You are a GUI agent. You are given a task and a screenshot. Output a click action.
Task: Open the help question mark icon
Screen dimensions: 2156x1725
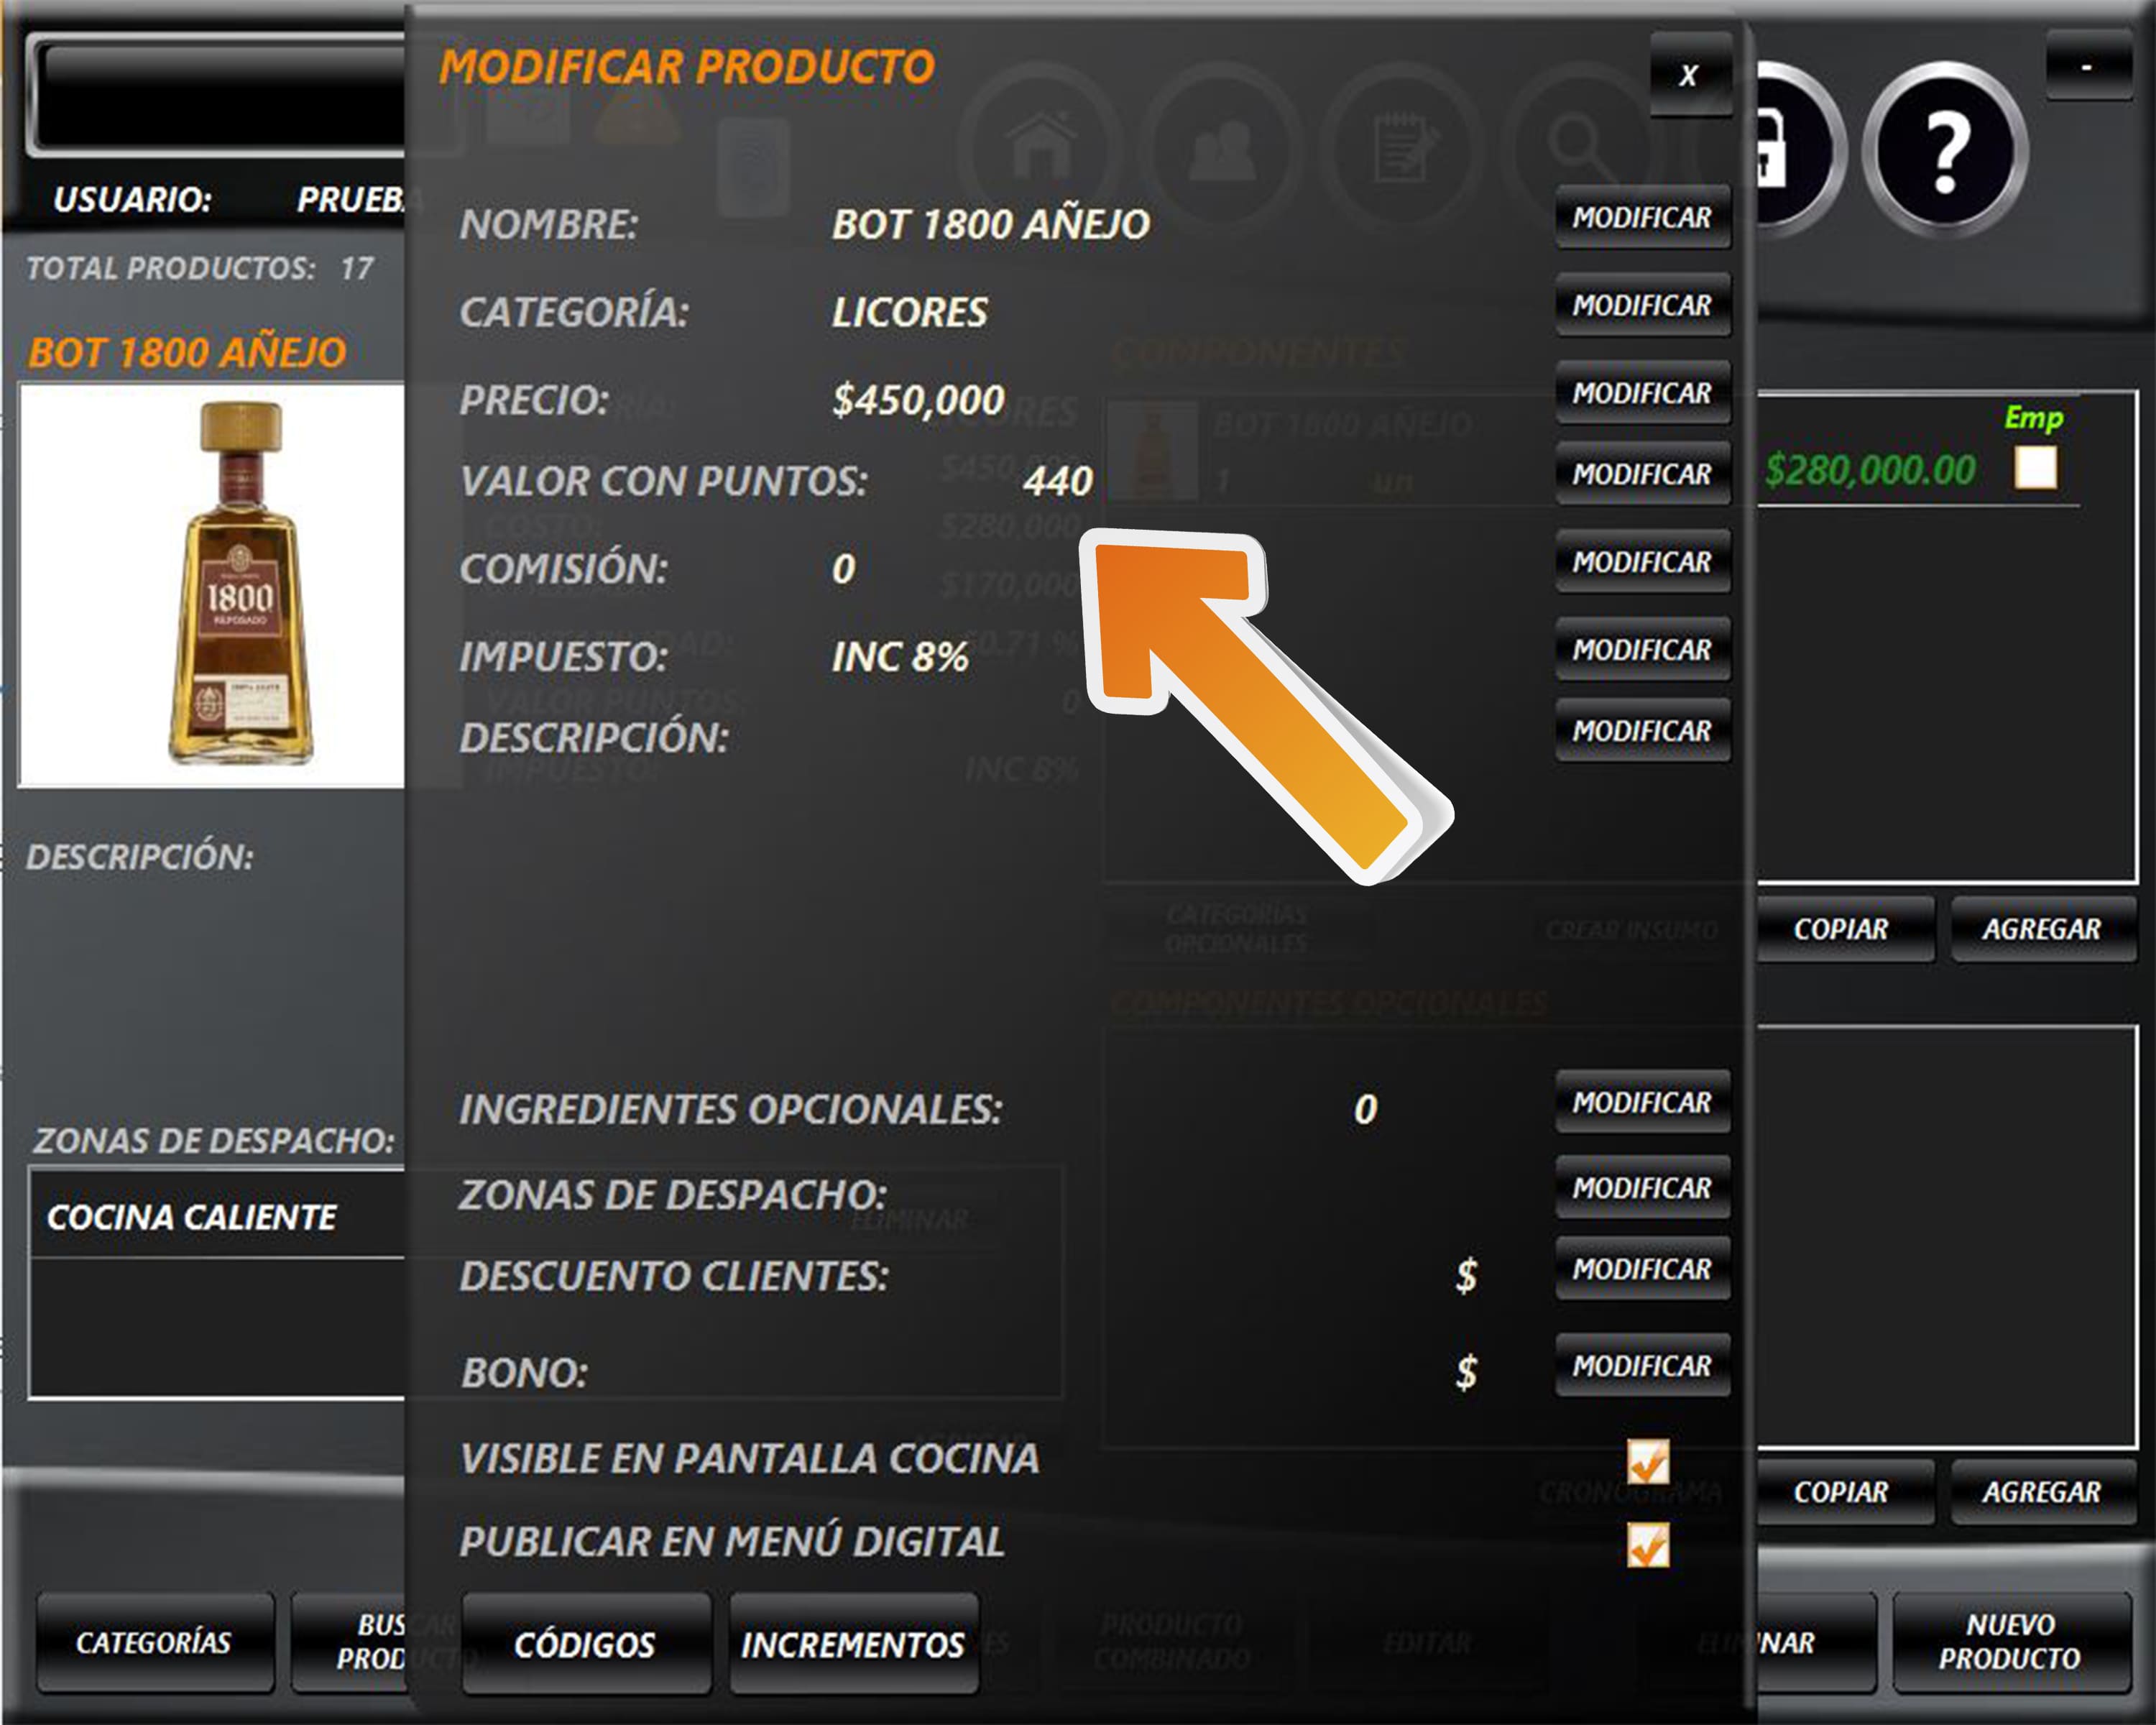pos(1944,151)
